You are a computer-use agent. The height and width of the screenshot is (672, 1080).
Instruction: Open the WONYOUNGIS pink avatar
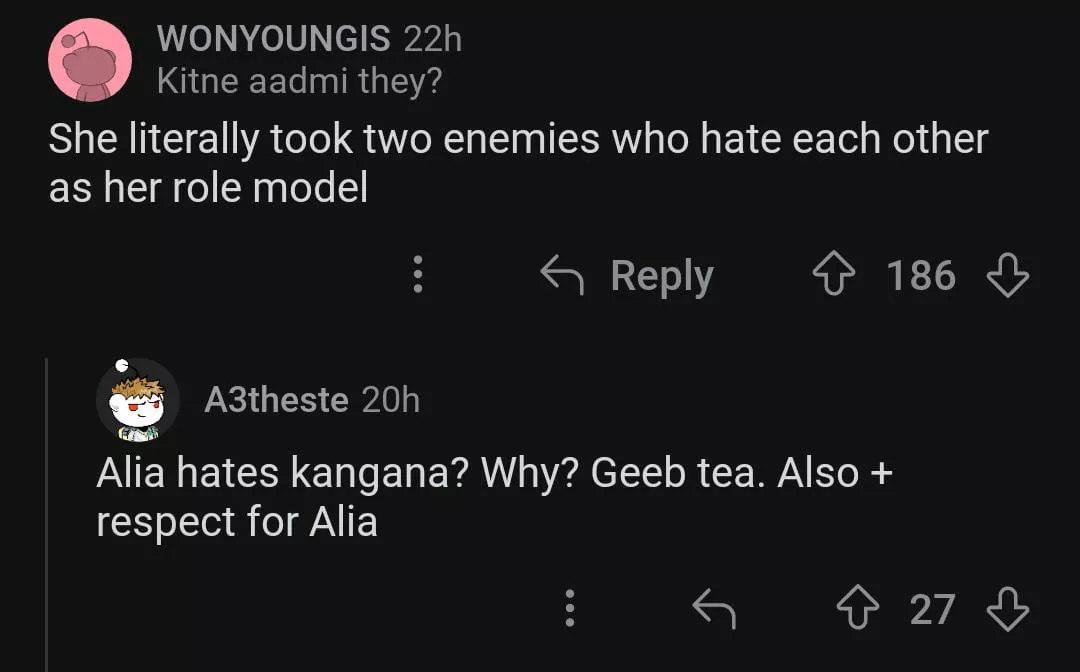(x=90, y=60)
